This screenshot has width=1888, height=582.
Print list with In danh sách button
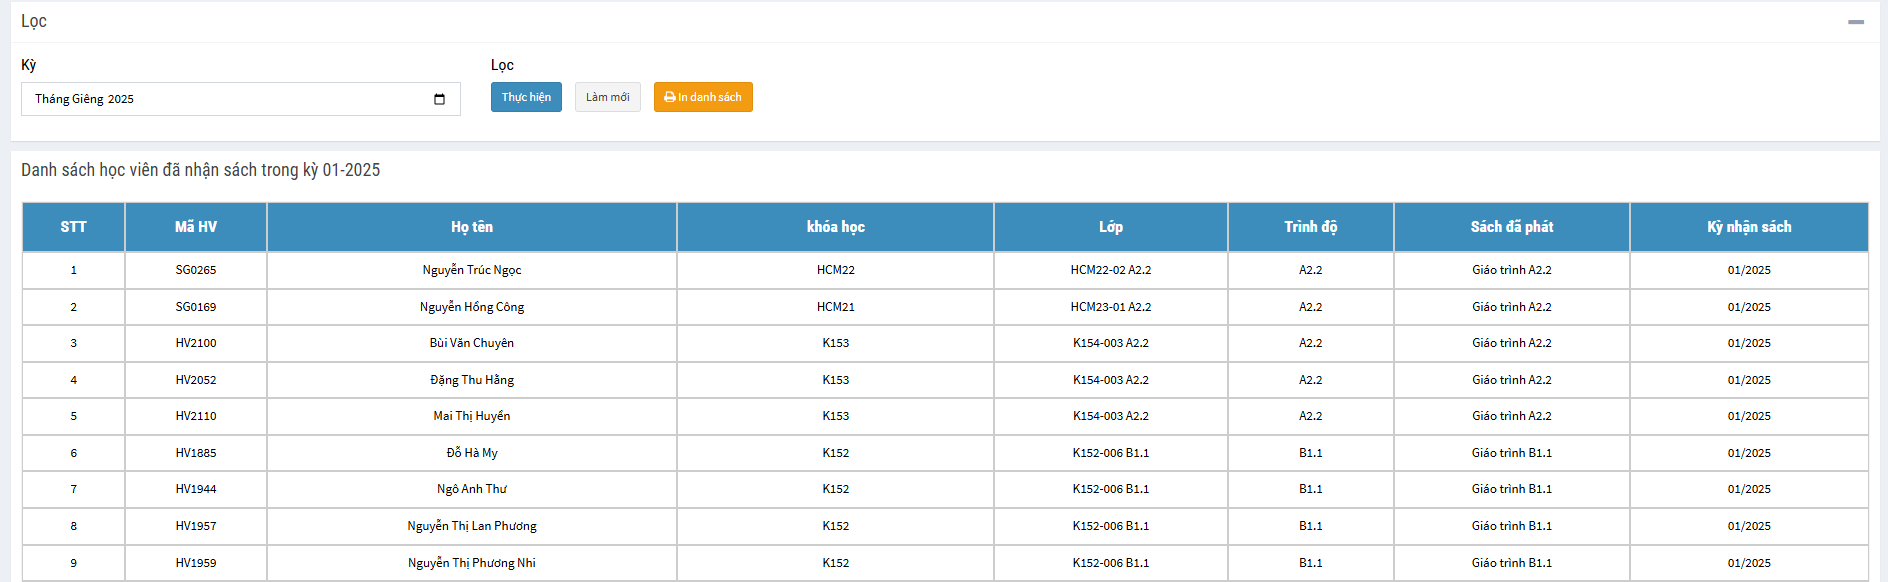(x=703, y=97)
